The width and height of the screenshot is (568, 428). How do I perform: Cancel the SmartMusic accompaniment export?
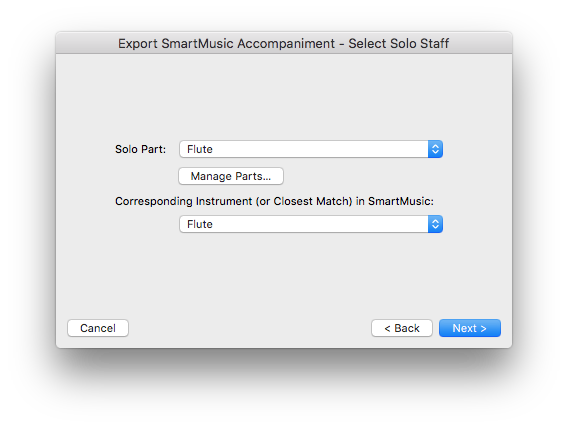click(98, 328)
